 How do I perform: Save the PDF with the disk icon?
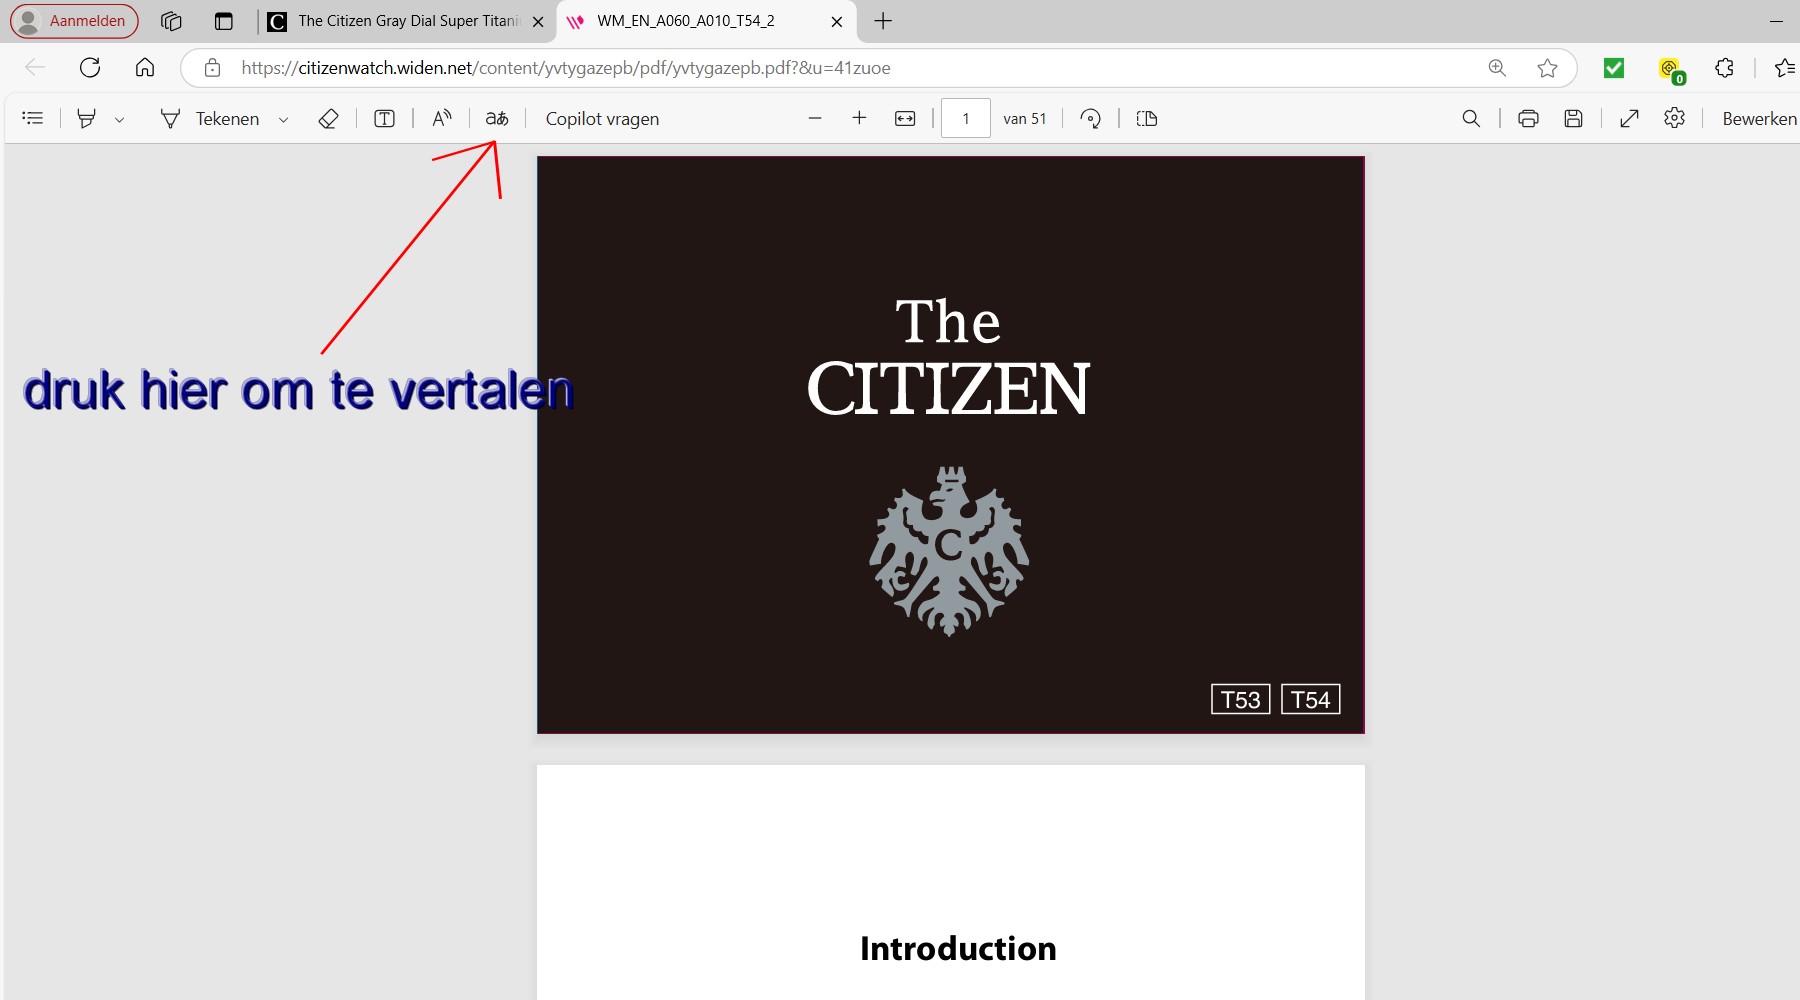coord(1573,118)
